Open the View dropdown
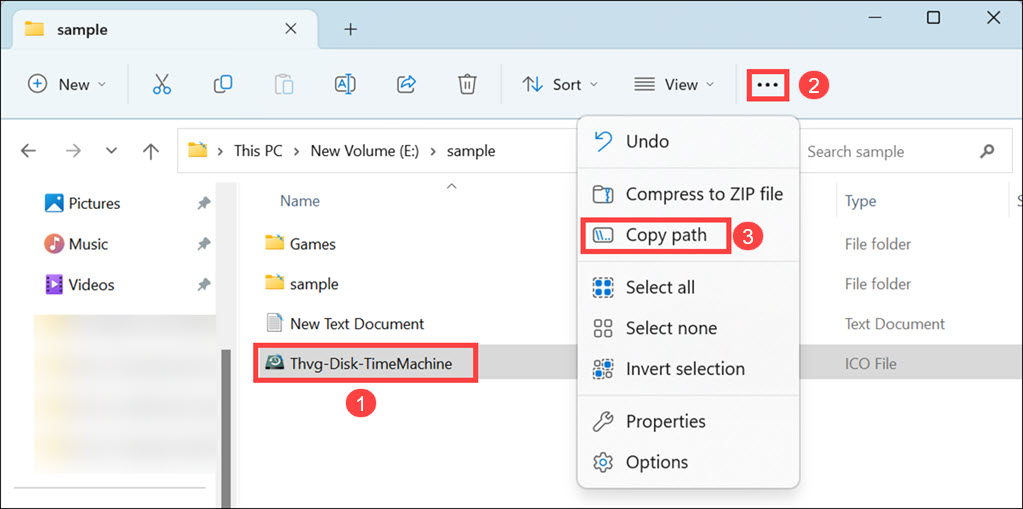Viewport: 1023px width, 509px height. (x=675, y=85)
